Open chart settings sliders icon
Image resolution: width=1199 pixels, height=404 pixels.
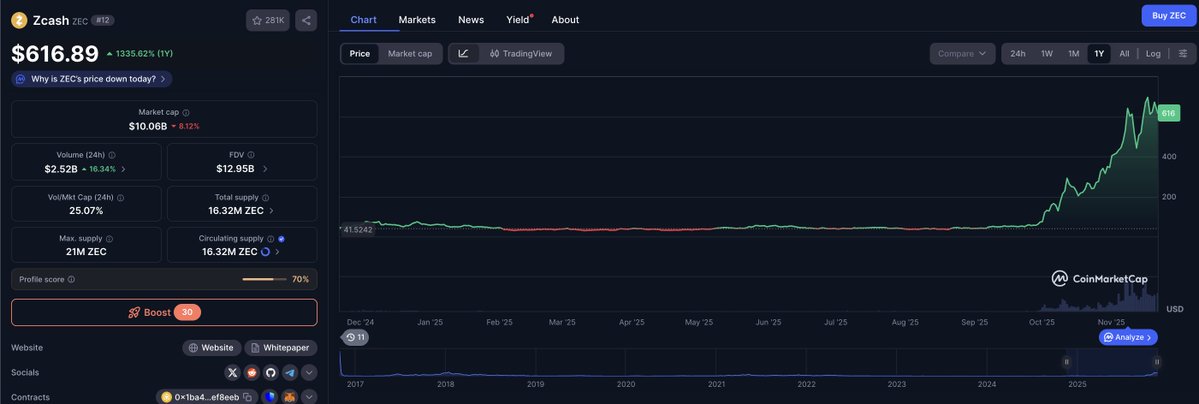click(1182, 54)
